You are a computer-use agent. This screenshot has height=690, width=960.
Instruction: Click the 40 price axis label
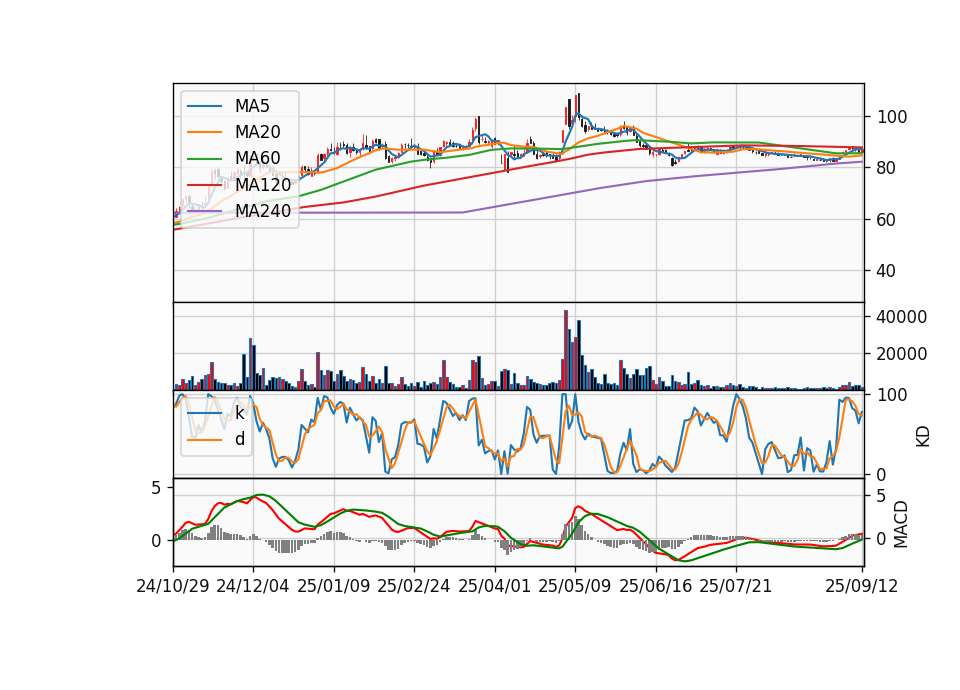(x=887, y=271)
